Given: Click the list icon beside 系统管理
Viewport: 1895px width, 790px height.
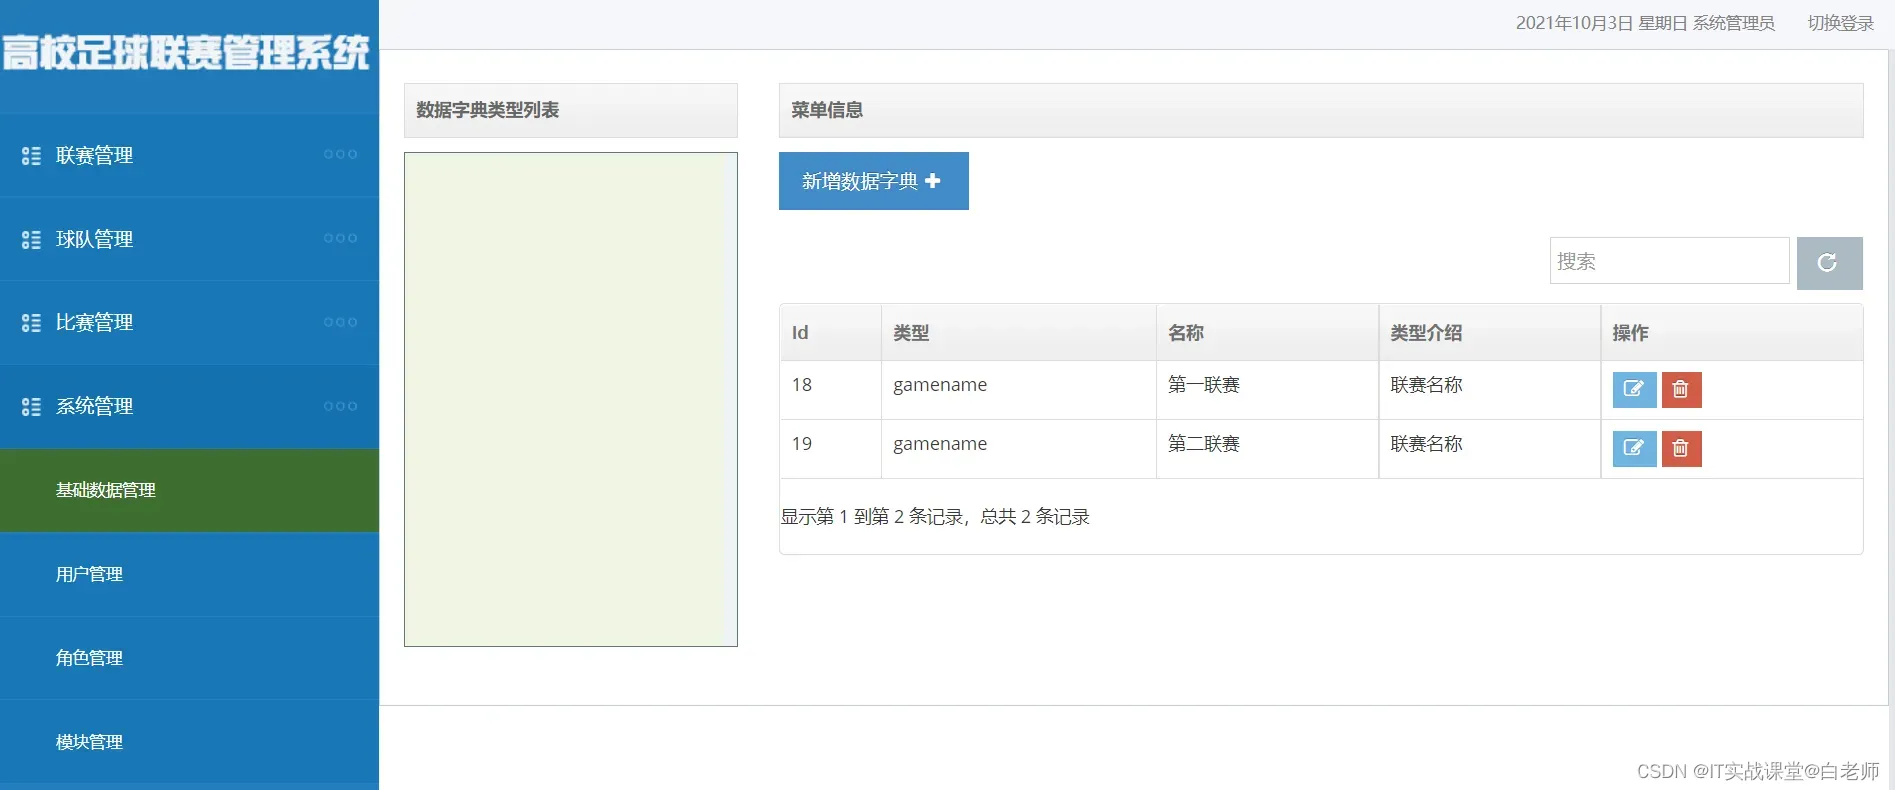Looking at the screenshot, I should 31,407.
